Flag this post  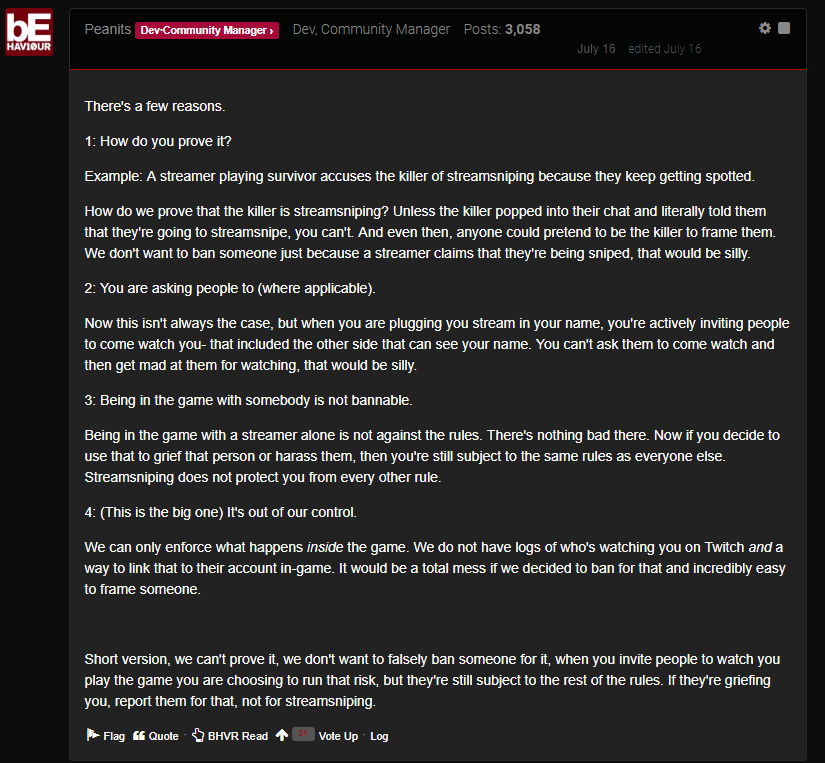pyautogui.click(x=106, y=736)
